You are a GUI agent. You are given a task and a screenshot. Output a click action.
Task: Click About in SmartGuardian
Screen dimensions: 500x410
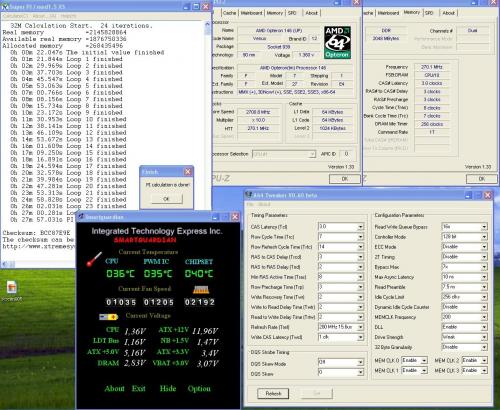click(114, 388)
